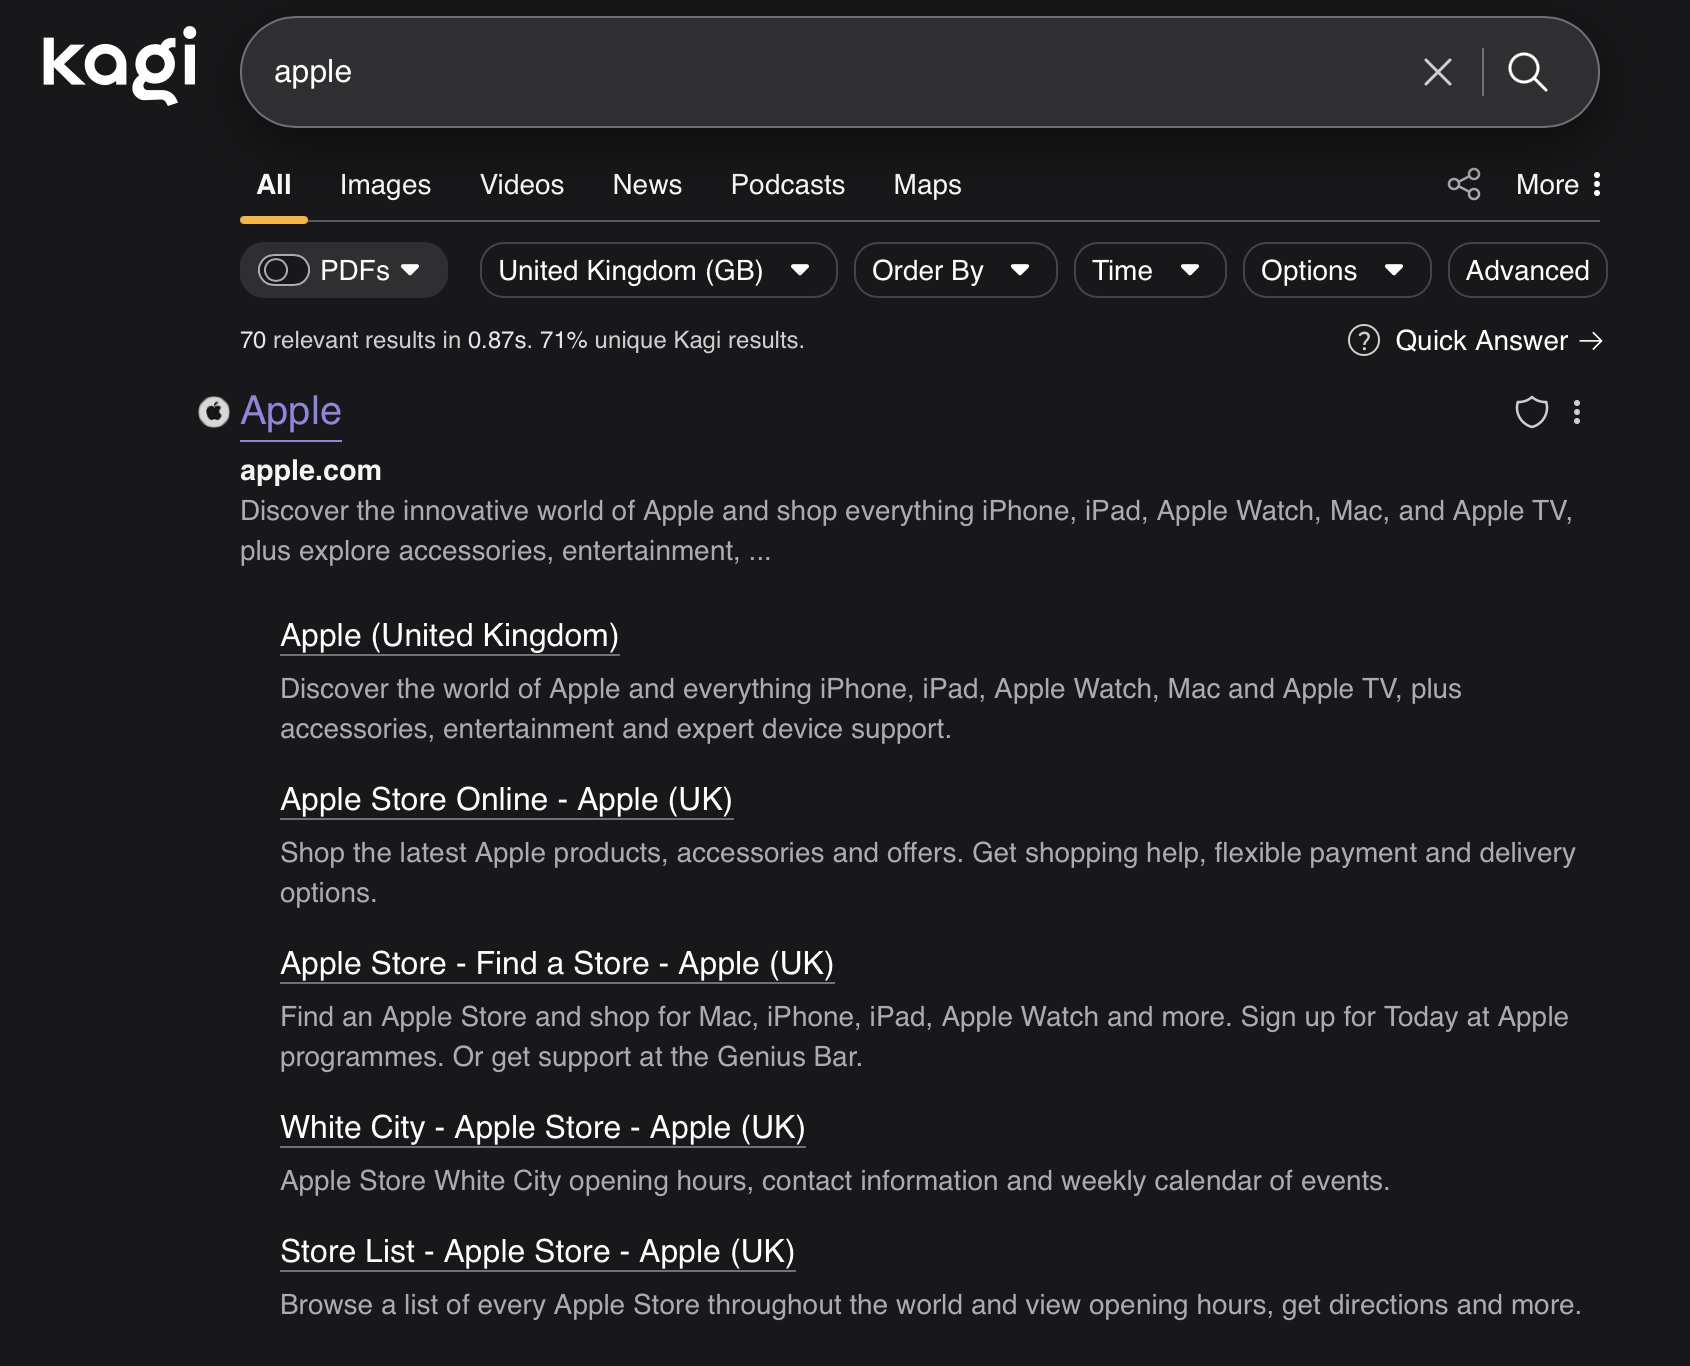This screenshot has height=1366, width=1690.
Task: Switch to the Podcasts tab
Action: [x=787, y=185]
